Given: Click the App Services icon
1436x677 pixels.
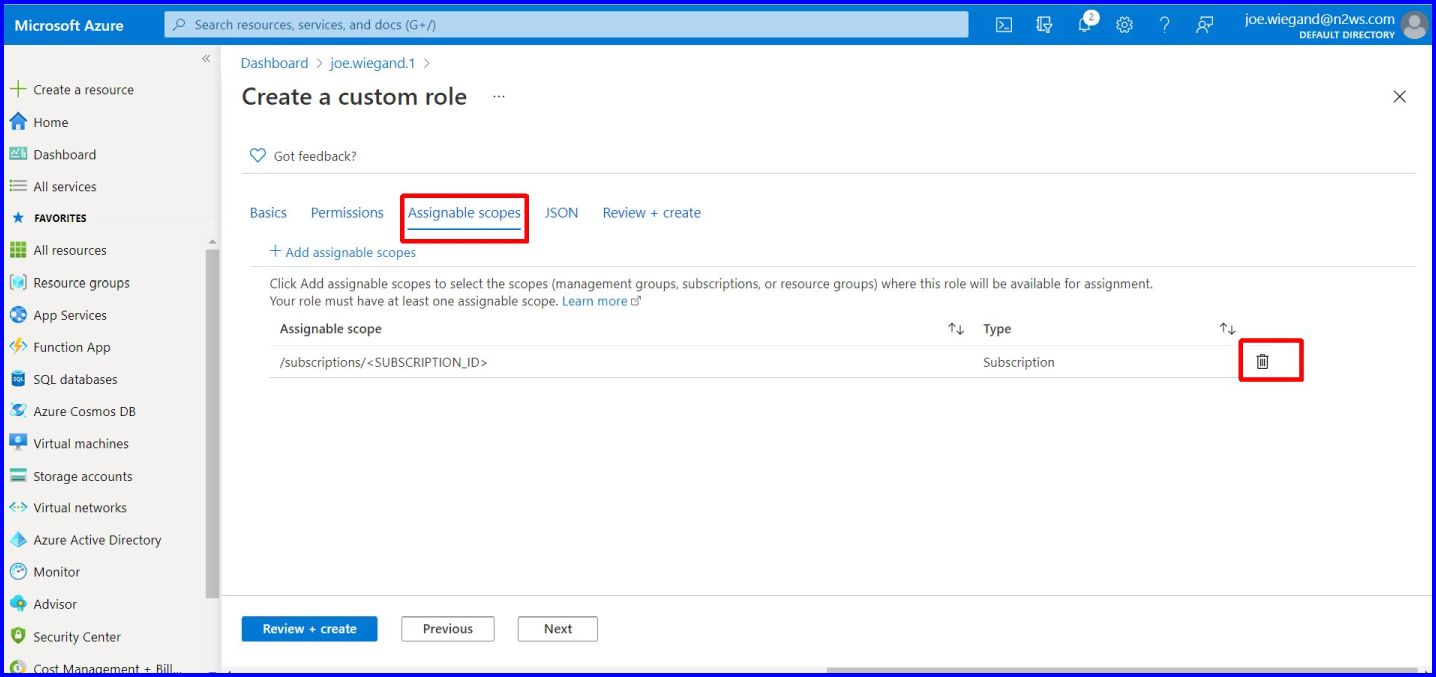Looking at the screenshot, I should (x=18, y=315).
